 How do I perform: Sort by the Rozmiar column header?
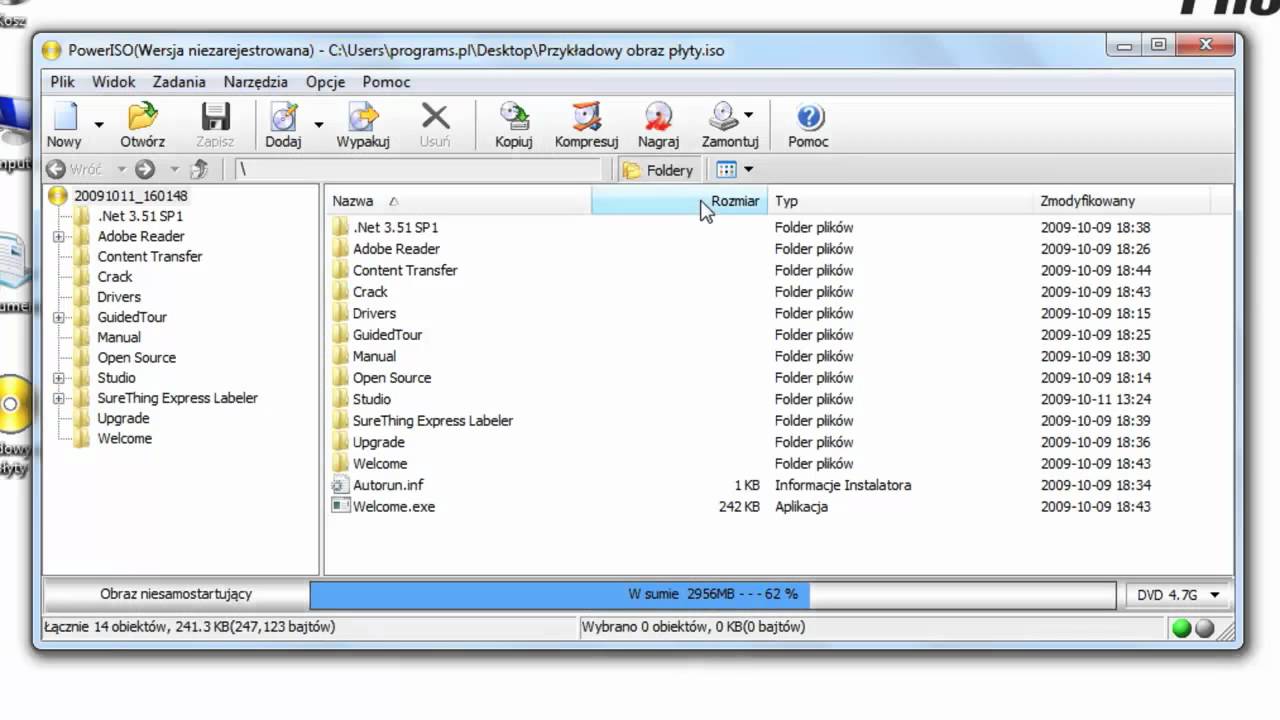coord(679,201)
